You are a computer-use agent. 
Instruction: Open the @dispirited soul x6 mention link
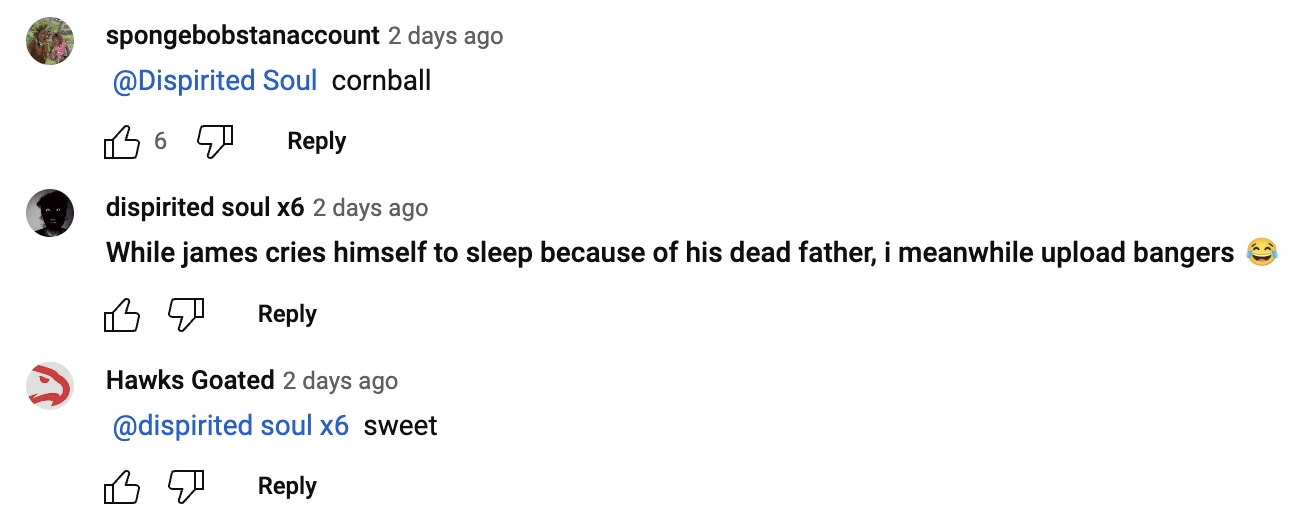tap(231, 426)
